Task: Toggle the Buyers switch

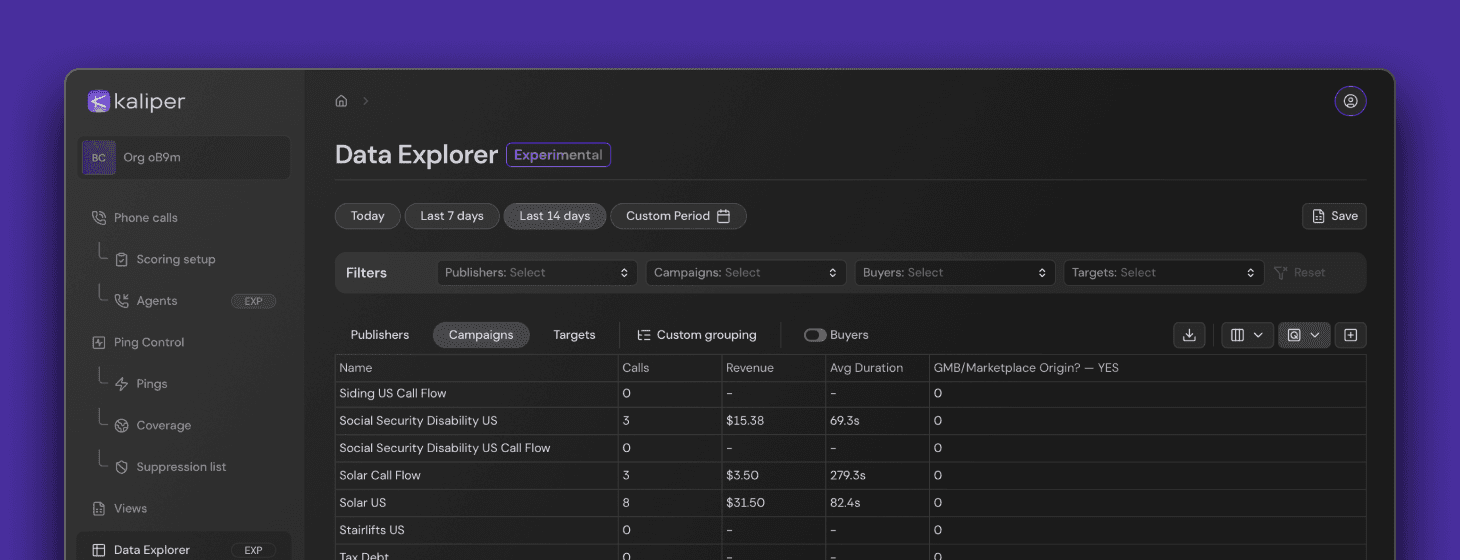Action: [x=815, y=335]
